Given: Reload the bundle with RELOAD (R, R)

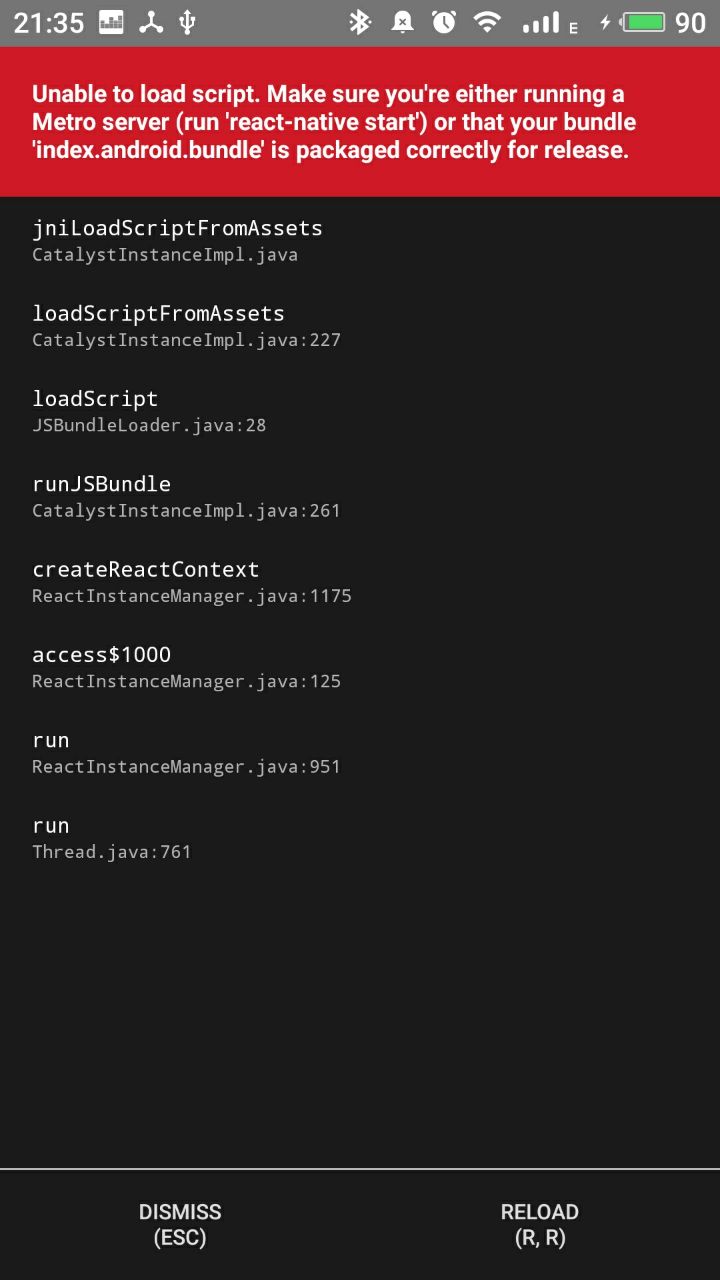Looking at the screenshot, I should tap(540, 1225).
